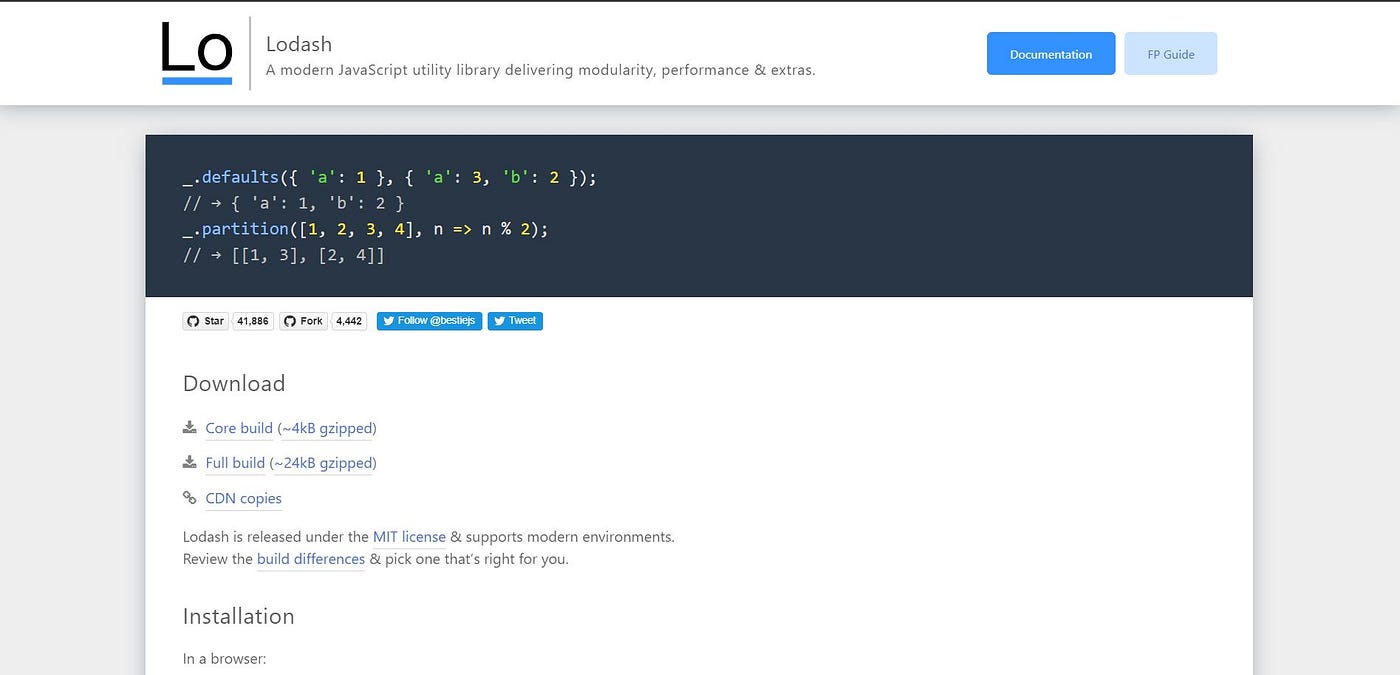Image resolution: width=1400 pixels, height=675 pixels.
Task: Click the download icon beside Full build
Action: coord(189,462)
